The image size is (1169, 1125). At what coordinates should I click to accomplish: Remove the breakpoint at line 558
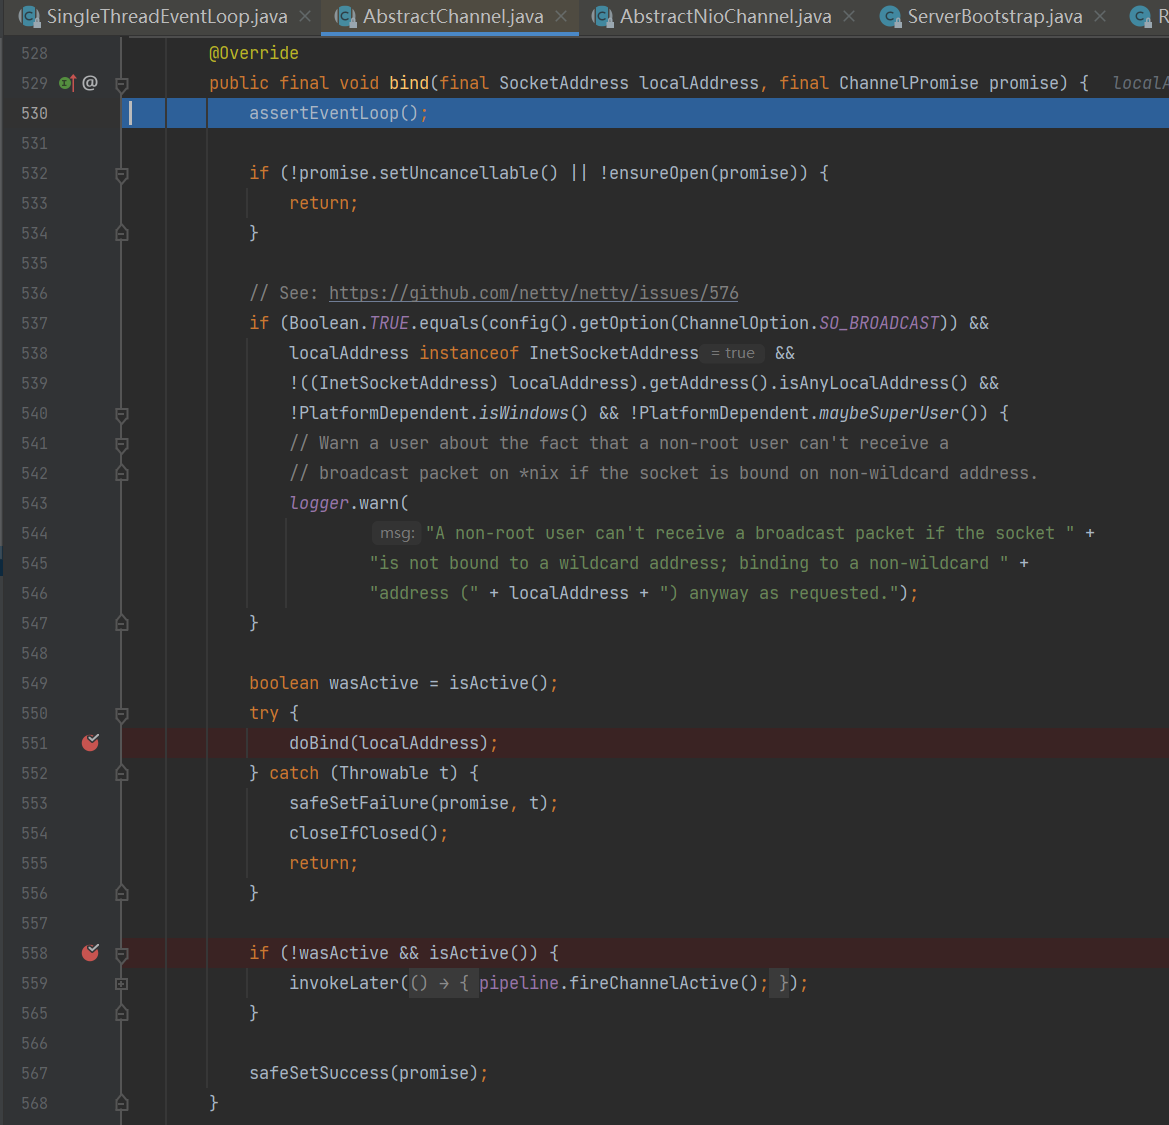tap(90, 953)
